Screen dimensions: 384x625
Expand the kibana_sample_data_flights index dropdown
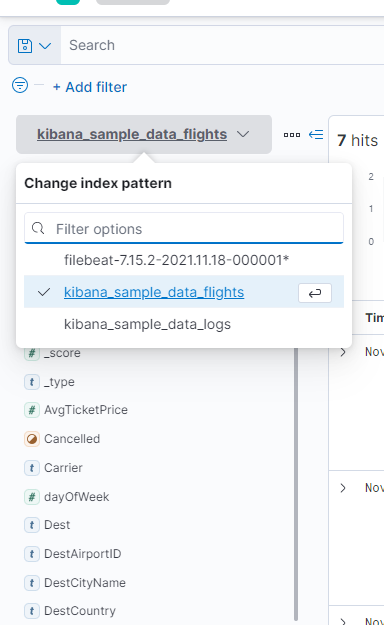pos(144,135)
